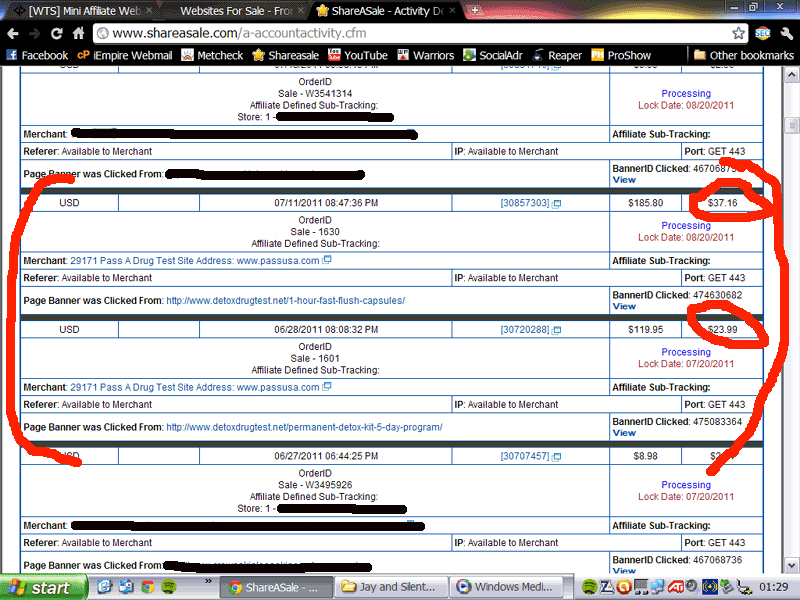This screenshot has width=800, height=600.
Task: Click the 06/27/2011 06:44:25 PM date
Action: pos(326,456)
